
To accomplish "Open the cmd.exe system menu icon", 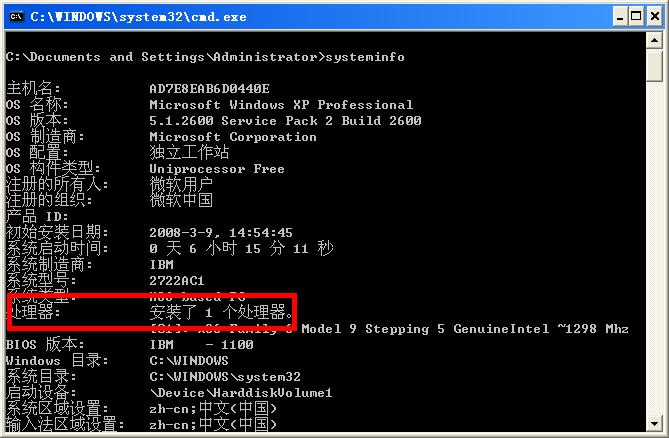I will tap(15, 16).
